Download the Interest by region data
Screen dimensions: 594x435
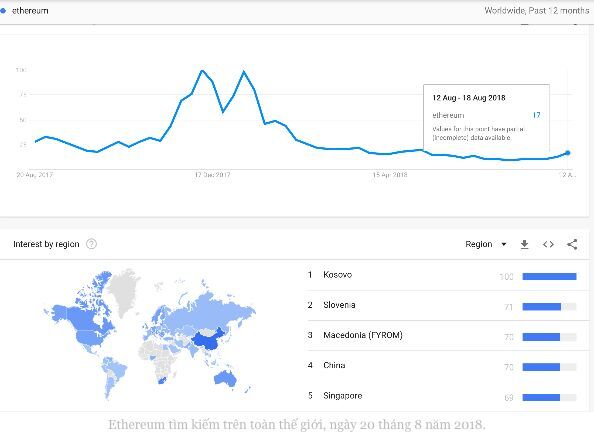[x=524, y=244]
